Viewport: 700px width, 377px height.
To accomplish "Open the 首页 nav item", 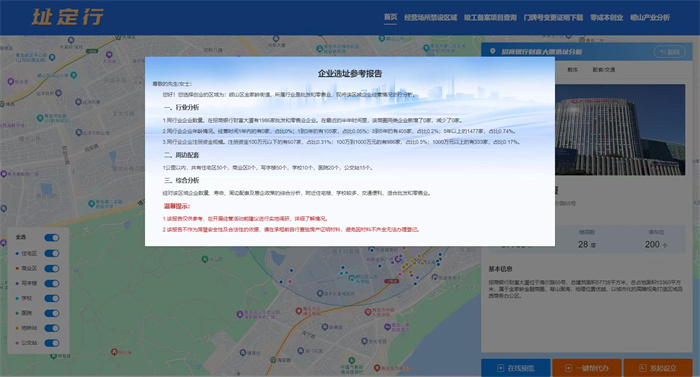I will coord(390,17).
